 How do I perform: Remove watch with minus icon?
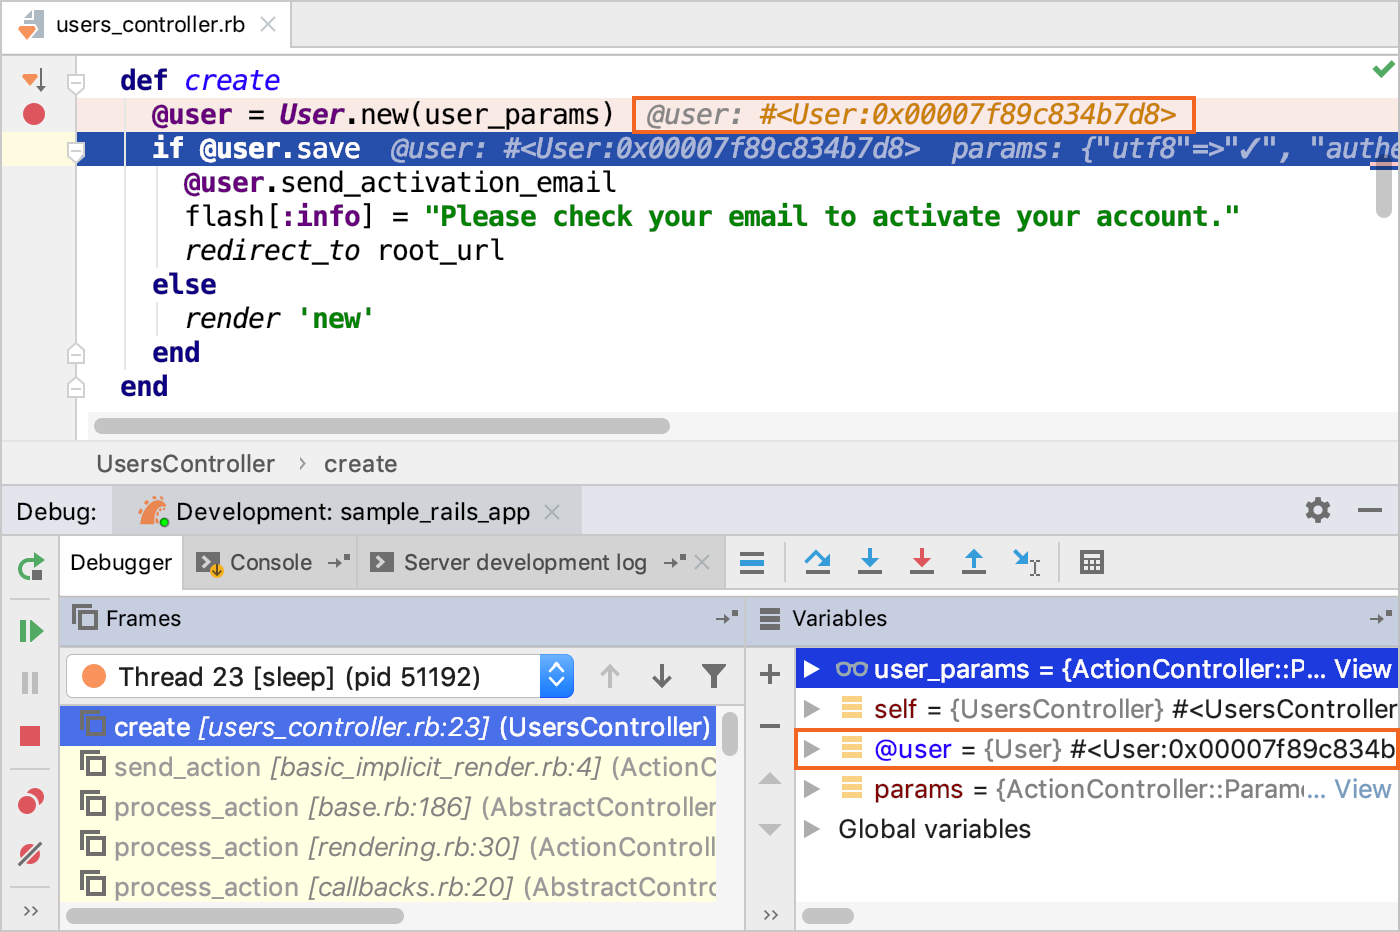[770, 726]
